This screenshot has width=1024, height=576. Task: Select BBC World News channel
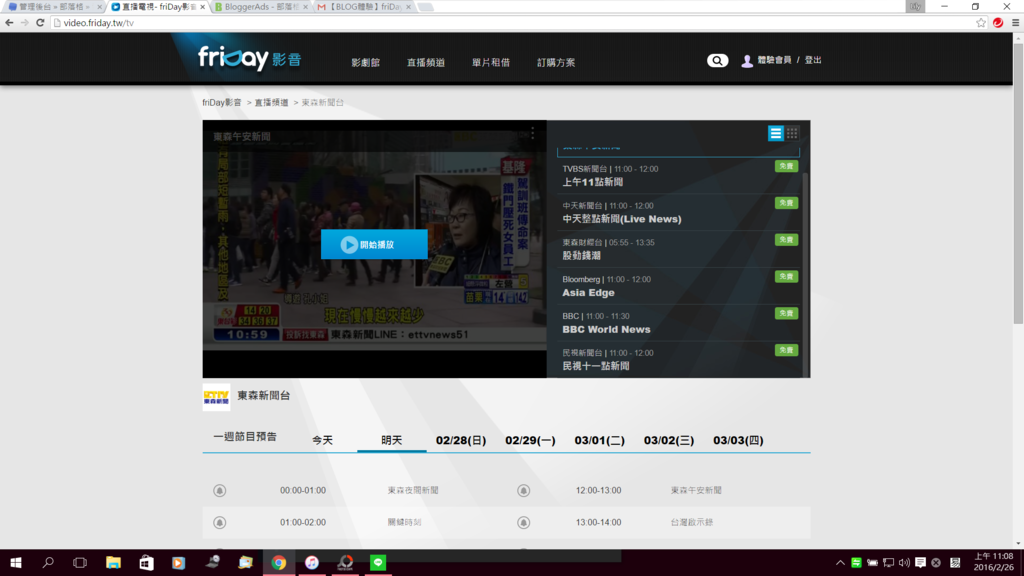(x=679, y=323)
